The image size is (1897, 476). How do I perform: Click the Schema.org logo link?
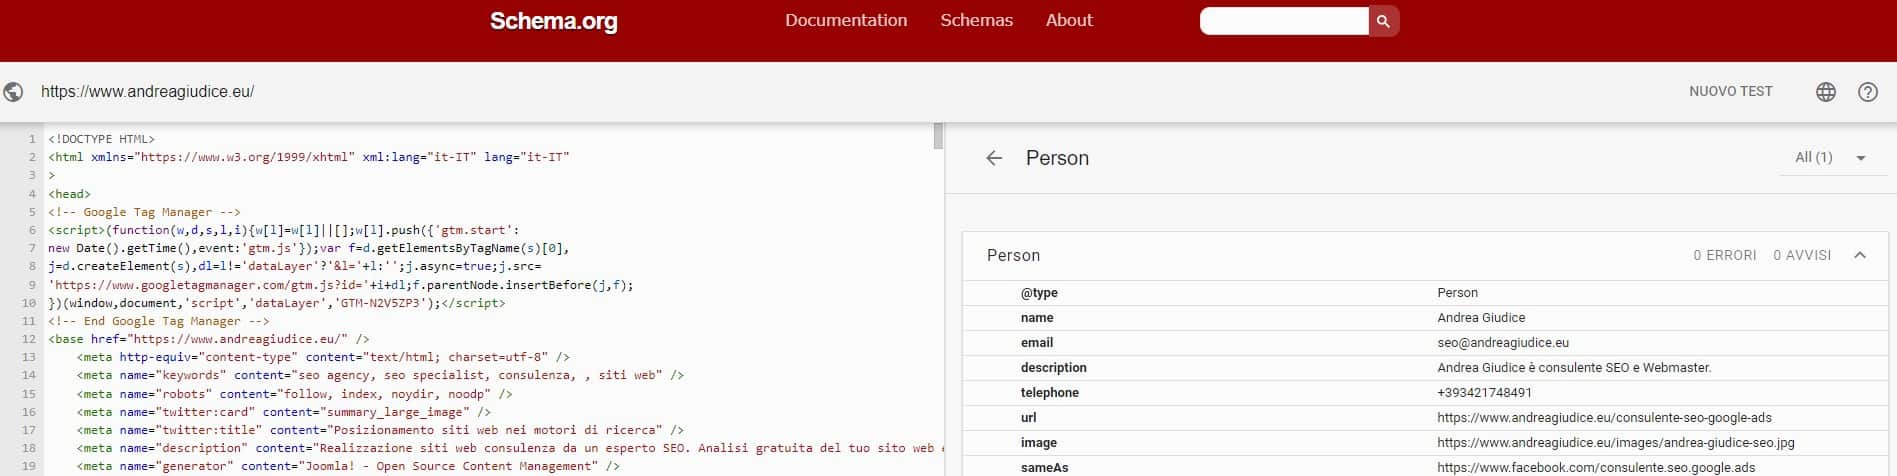[x=553, y=21]
